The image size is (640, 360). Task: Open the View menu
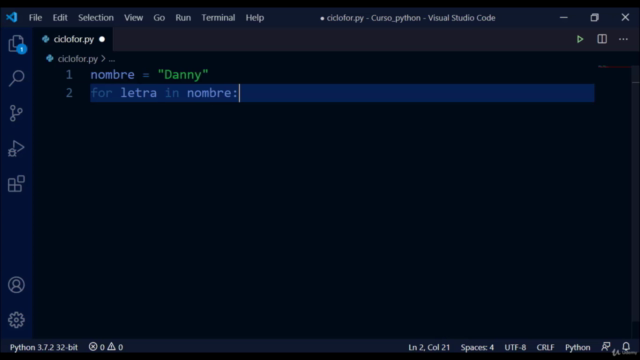133,18
